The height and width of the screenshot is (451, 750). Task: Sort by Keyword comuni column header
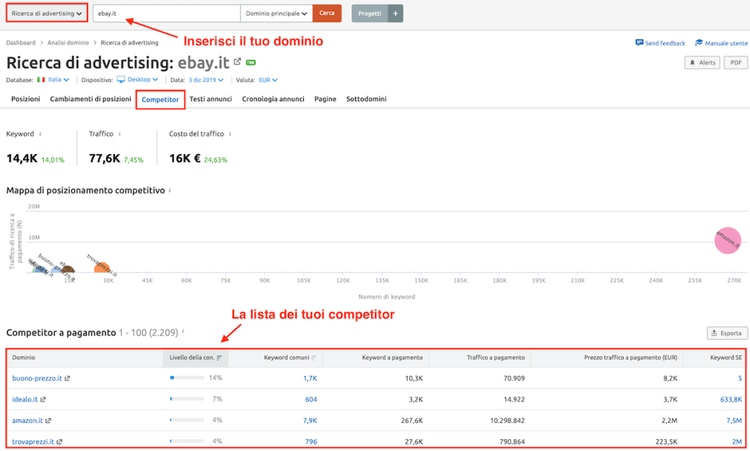click(x=290, y=358)
